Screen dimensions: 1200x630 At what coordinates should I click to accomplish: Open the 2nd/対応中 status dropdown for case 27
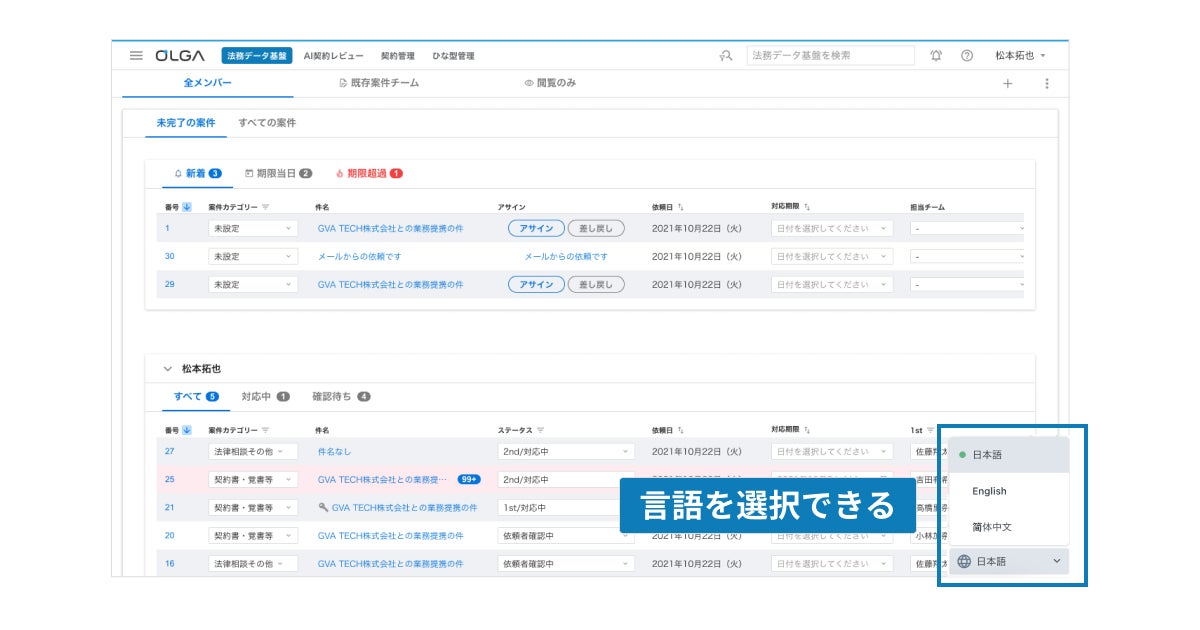click(x=566, y=451)
